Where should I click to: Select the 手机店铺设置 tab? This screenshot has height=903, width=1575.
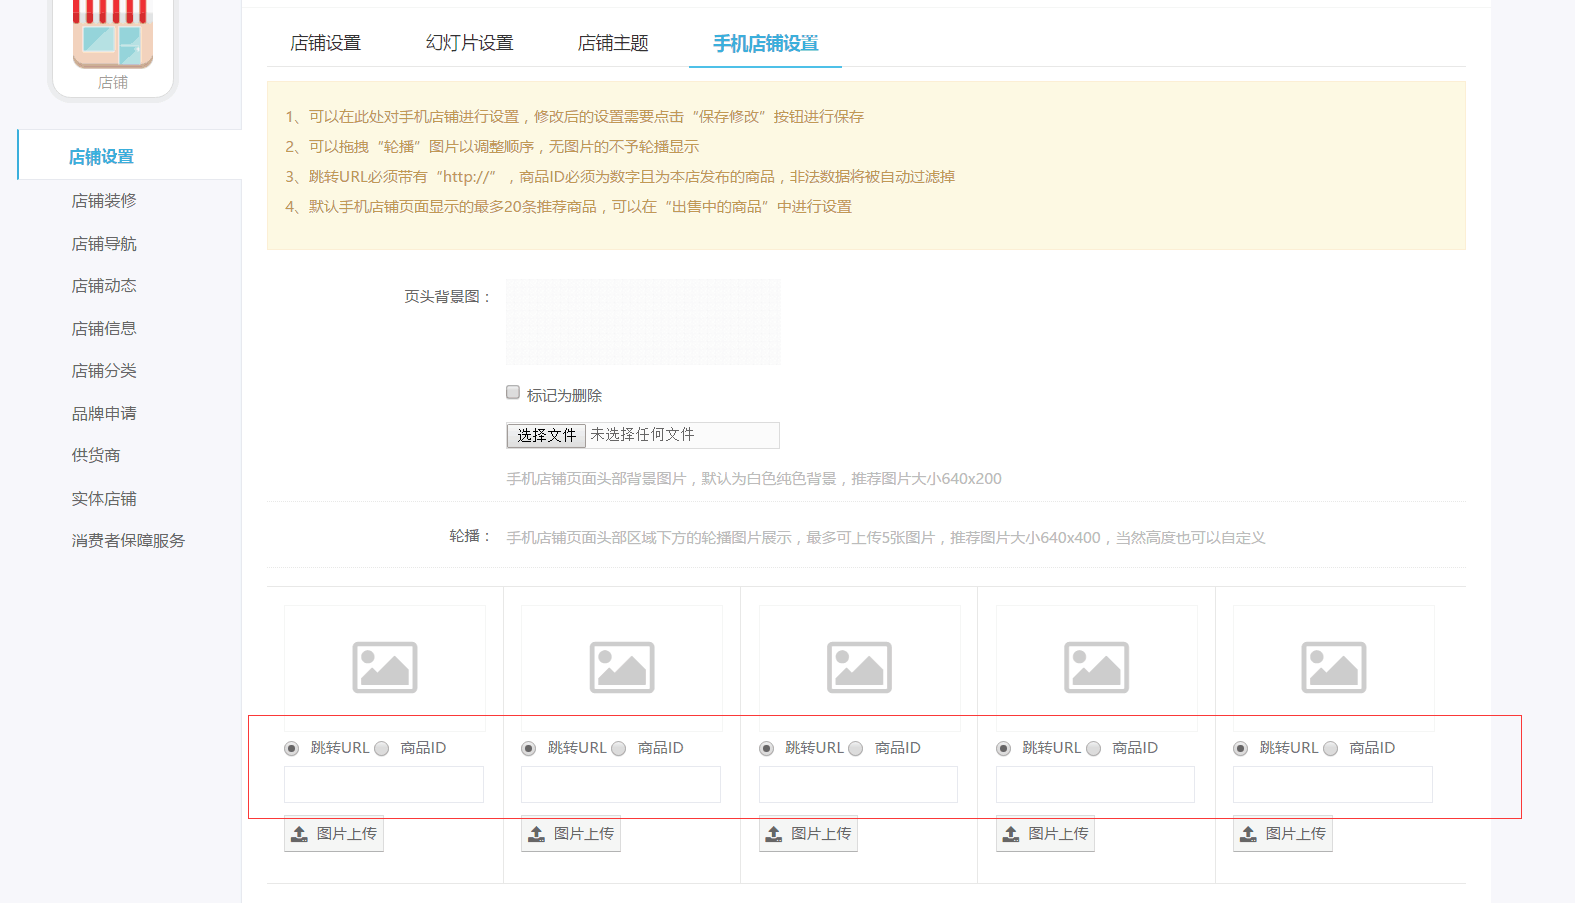pos(765,43)
